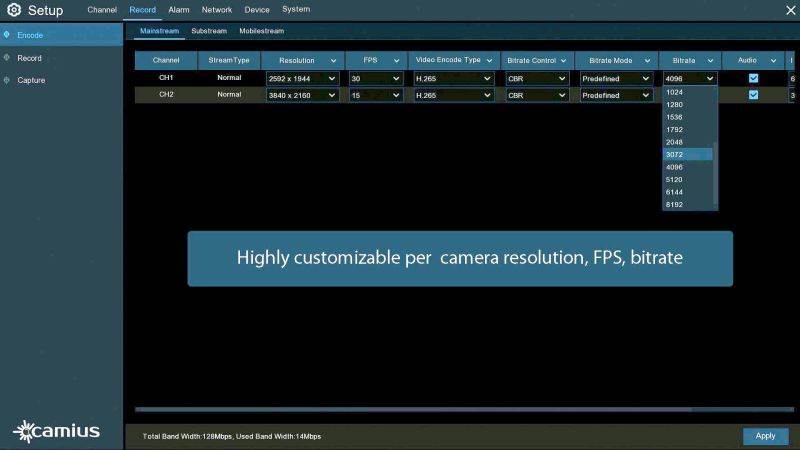Image resolution: width=800 pixels, height=450 pixels.
Task: Click the FPS column header arrow
Action: [395, 61]
